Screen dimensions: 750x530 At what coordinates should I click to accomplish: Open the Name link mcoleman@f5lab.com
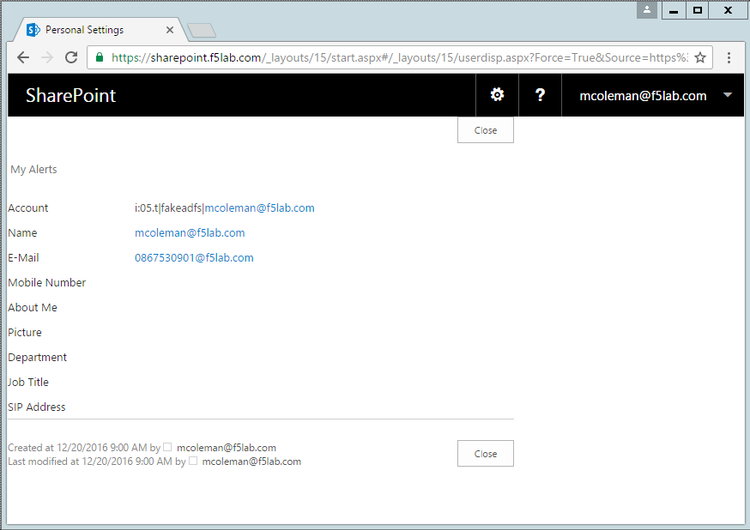[x=189, y=233]
